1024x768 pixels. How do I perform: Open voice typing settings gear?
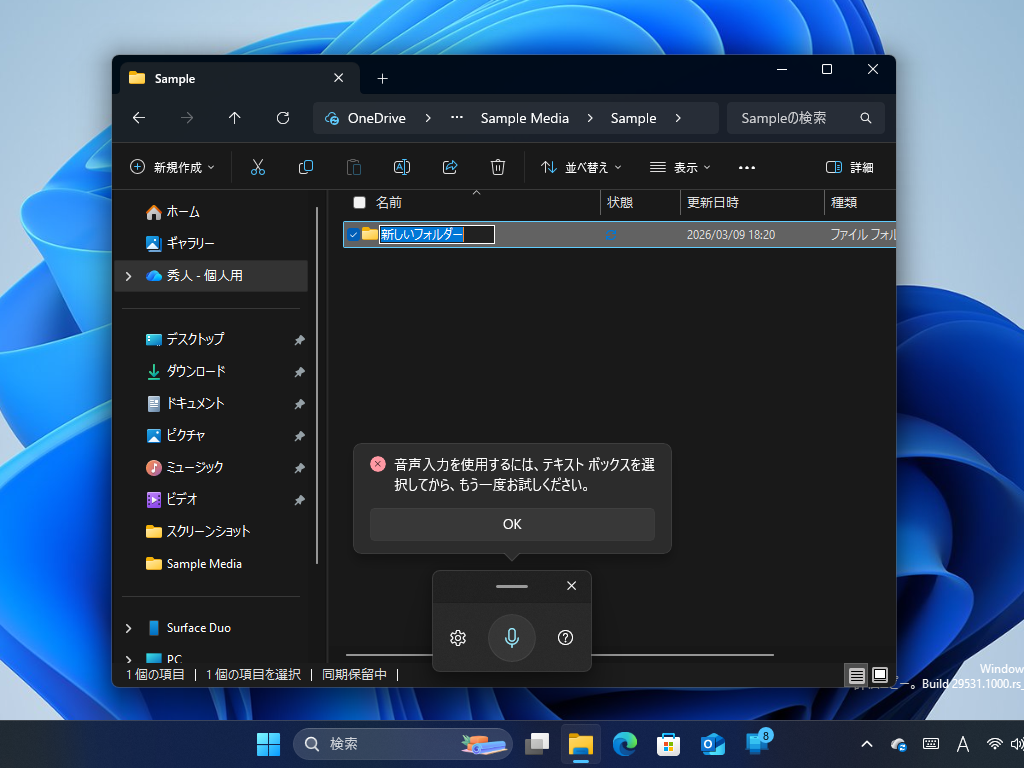[x=458, y=638]
